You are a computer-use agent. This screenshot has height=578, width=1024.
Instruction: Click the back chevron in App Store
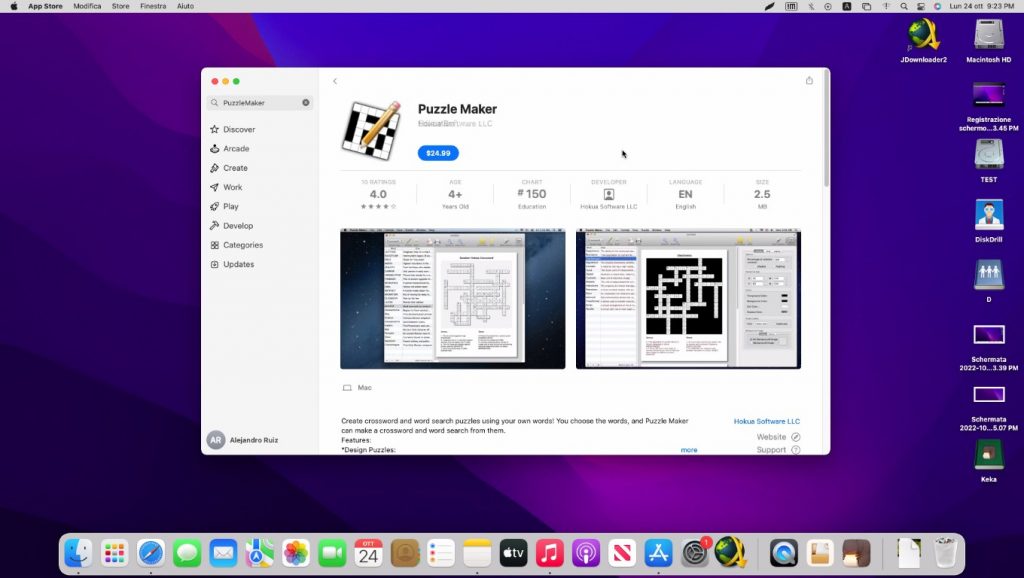[x=335, y=81]
